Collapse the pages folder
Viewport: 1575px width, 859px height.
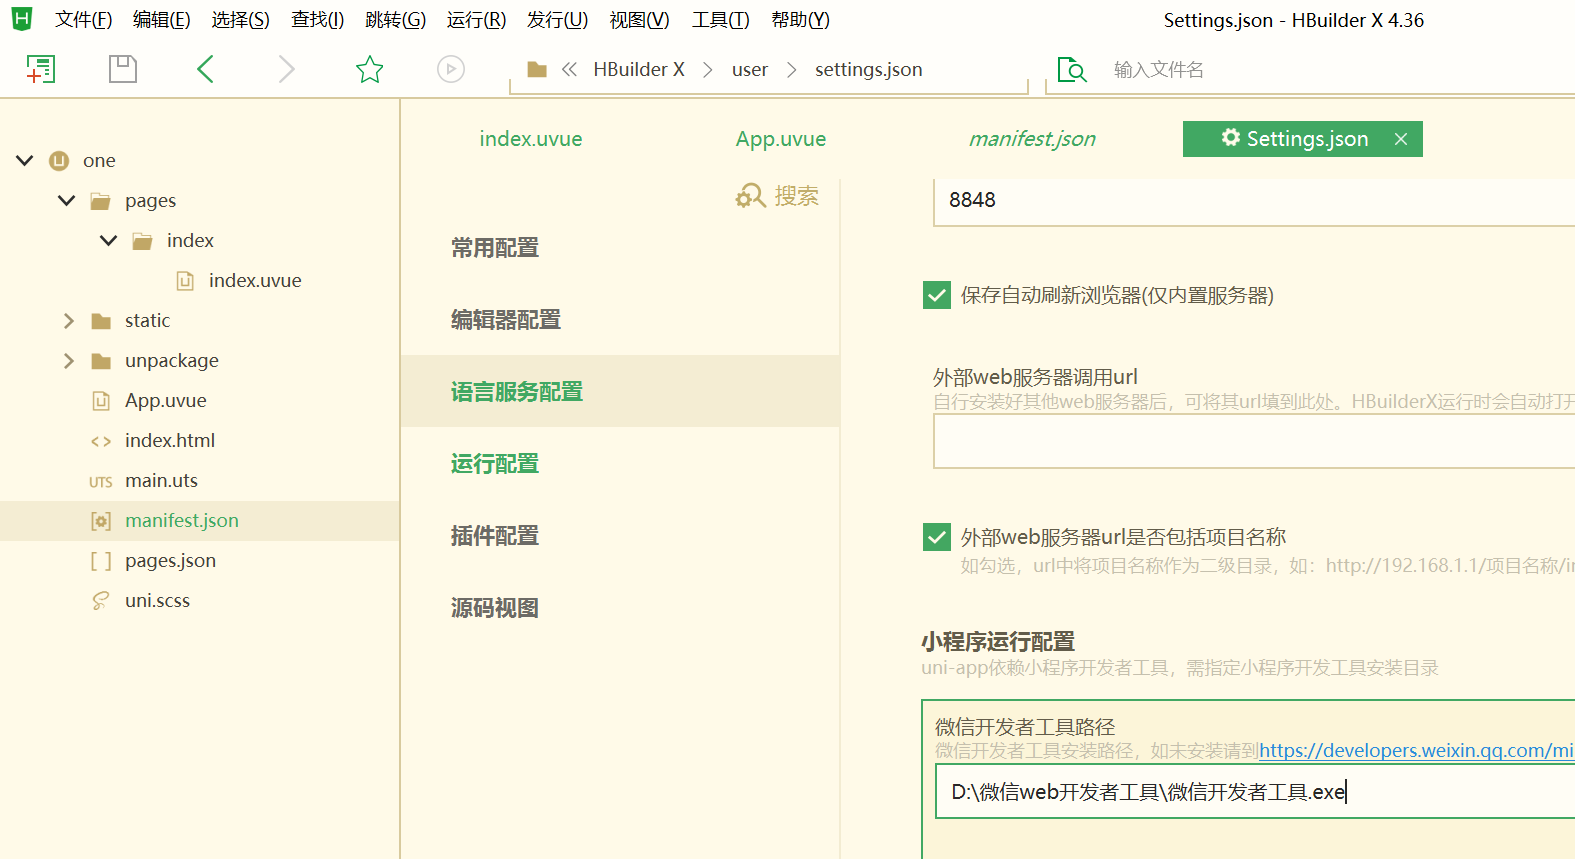pyautogui.click(x=67, y=200)
